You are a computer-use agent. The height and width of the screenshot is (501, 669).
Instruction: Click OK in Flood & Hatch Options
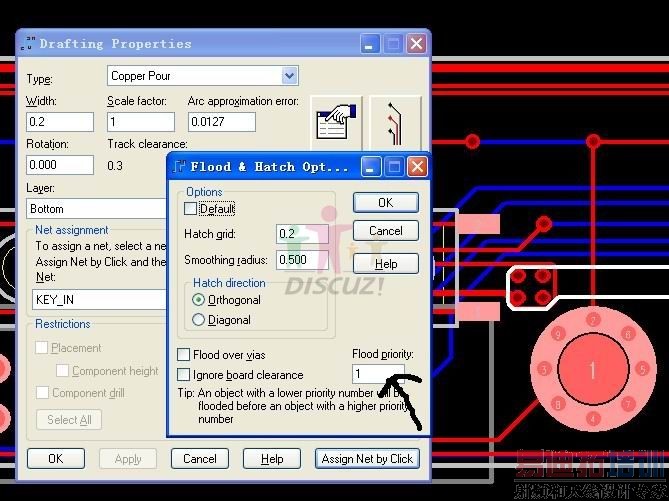tap(386, 202)
